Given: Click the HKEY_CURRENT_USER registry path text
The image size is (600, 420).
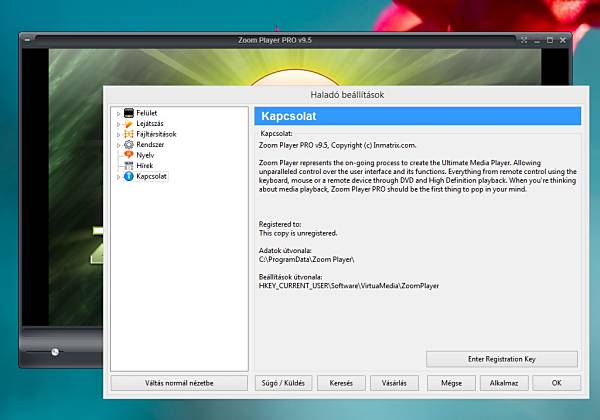Looking at the screenshot, I should pos(349,286).
